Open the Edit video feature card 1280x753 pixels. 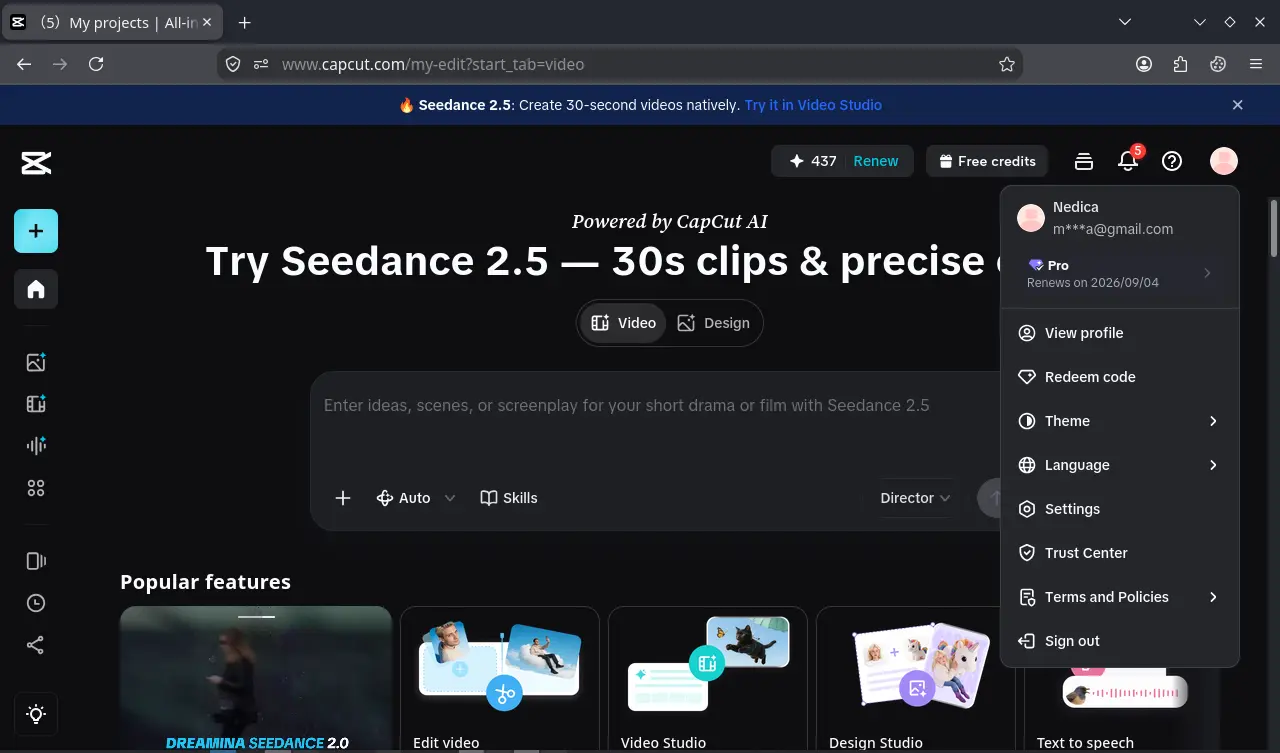coord(500,679)
